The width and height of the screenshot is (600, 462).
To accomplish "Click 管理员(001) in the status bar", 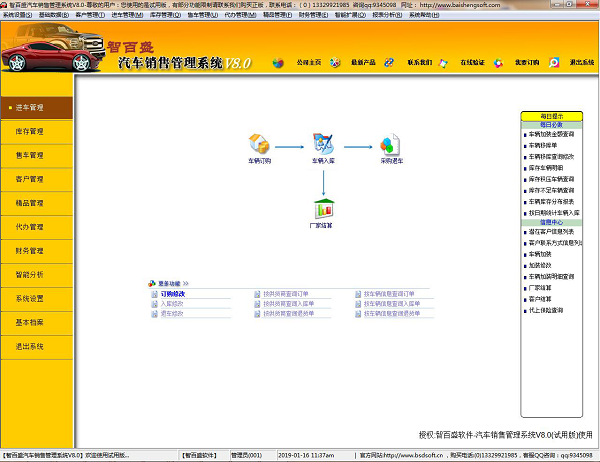I will [246, 455].
